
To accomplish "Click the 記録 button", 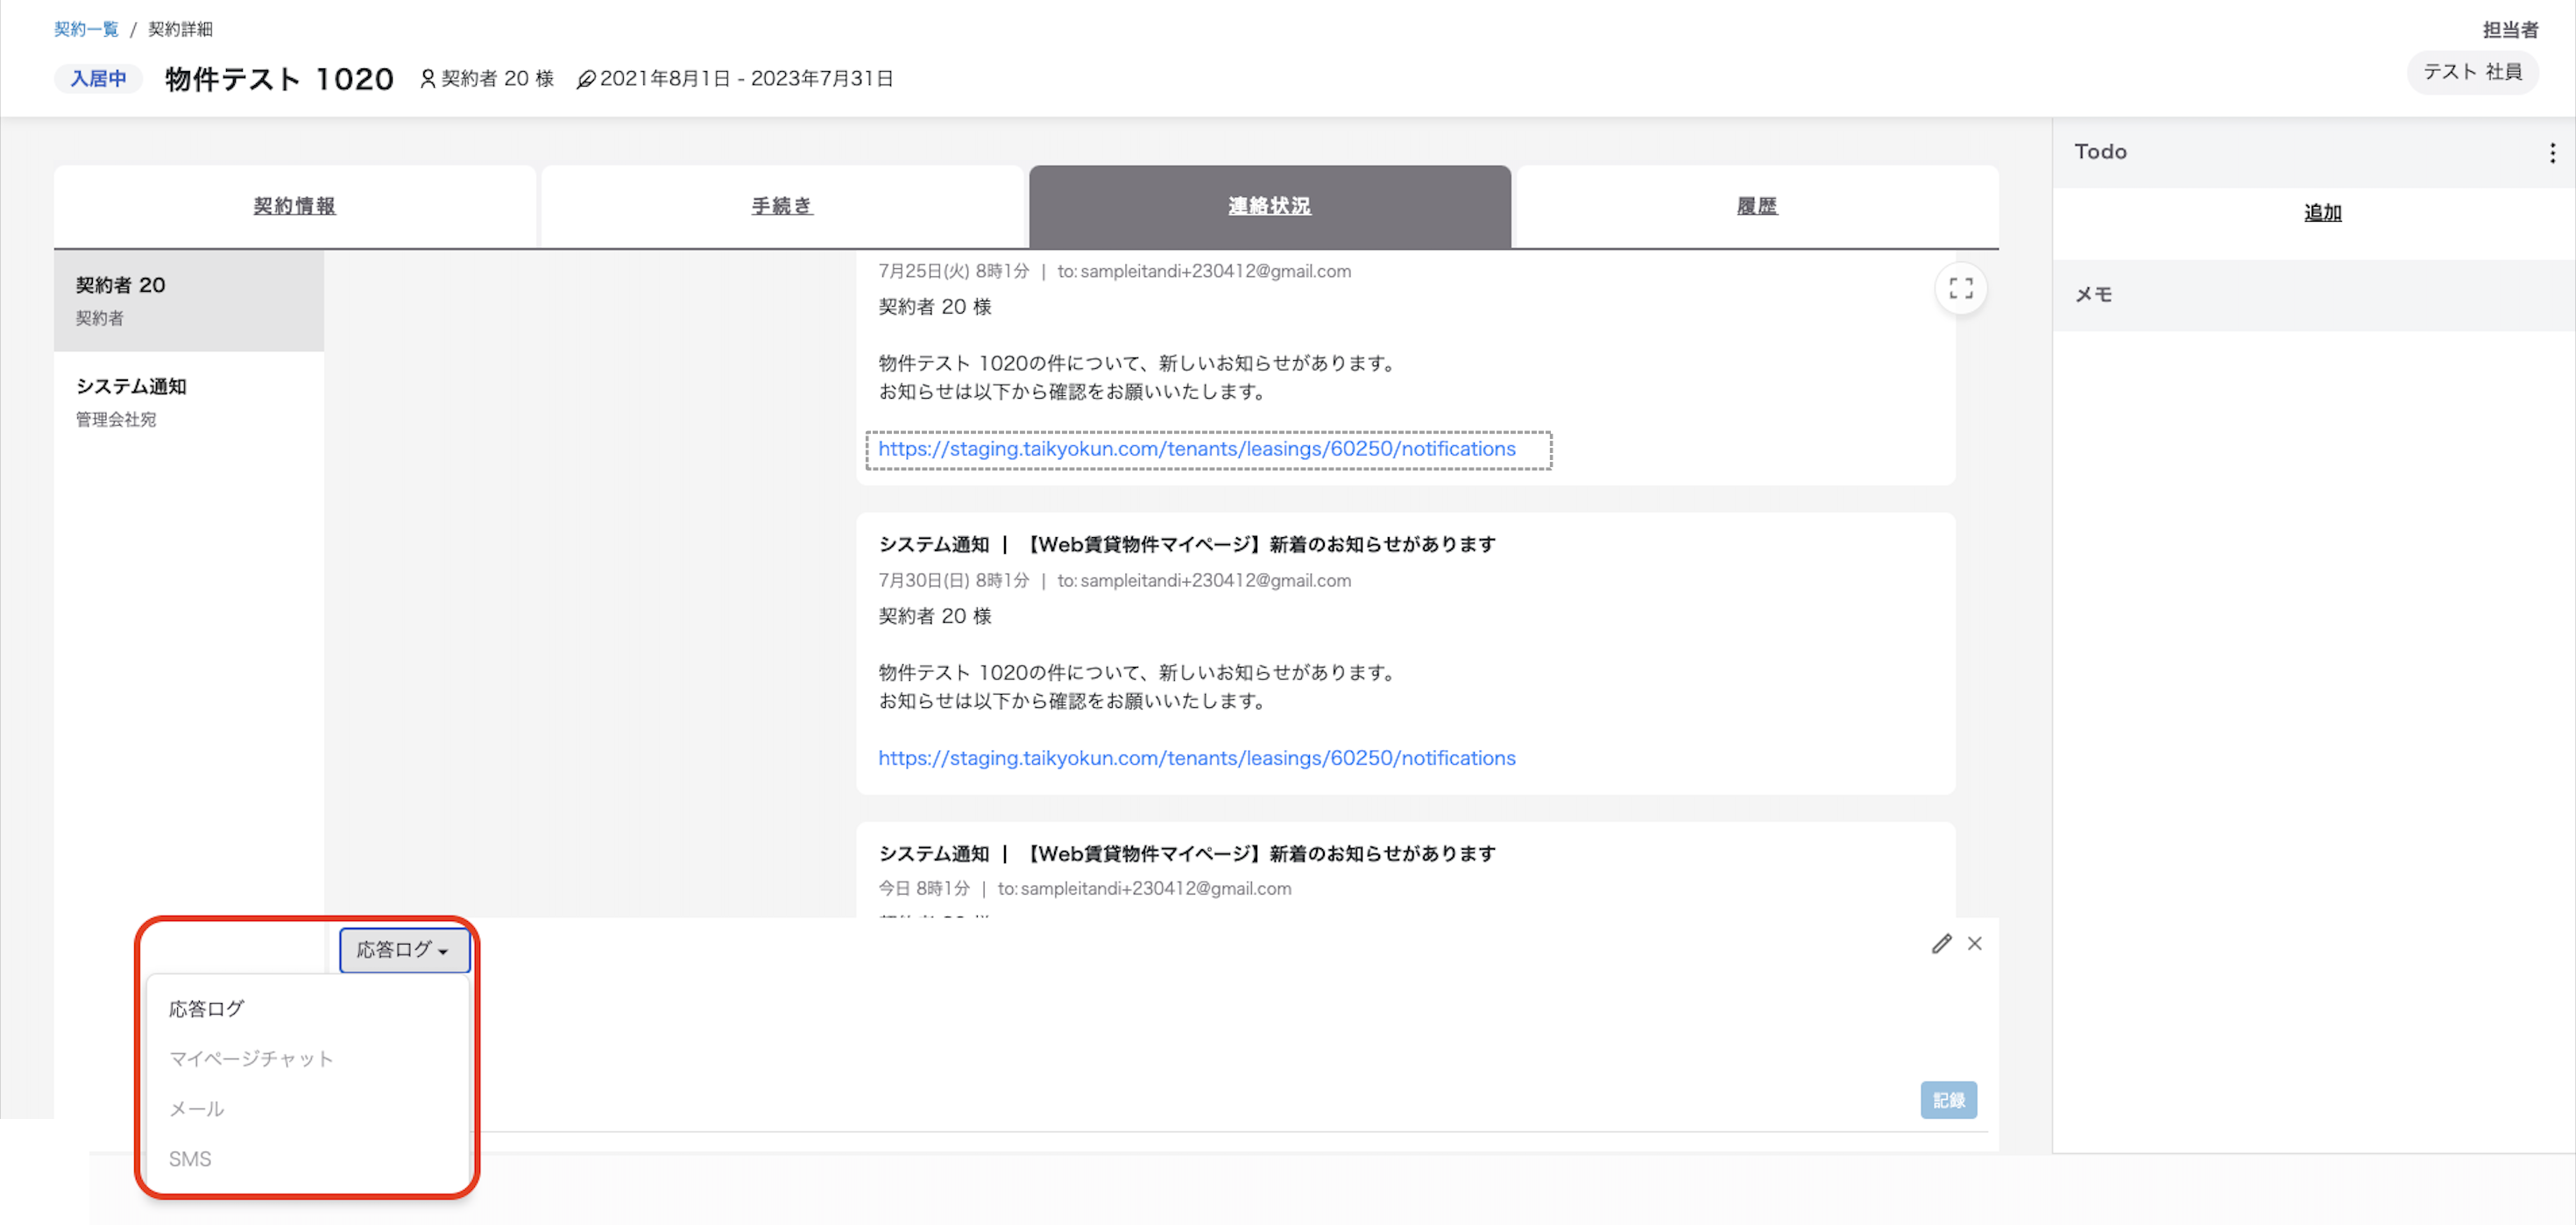I will click(1948, 1099).
